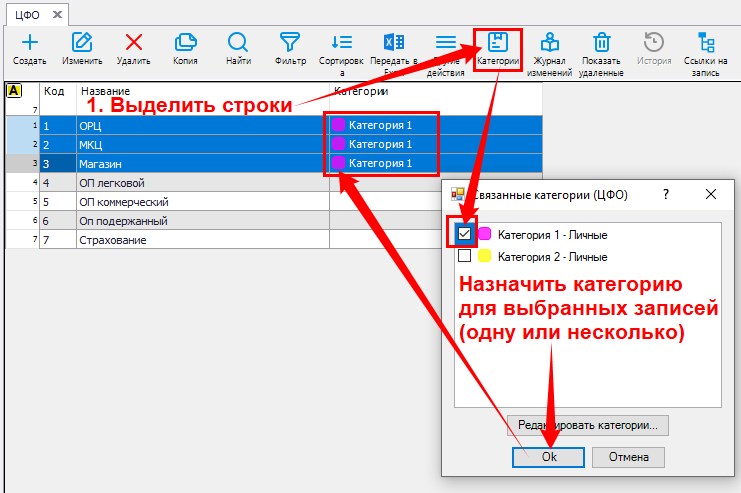
Task: Click Показать удаленные trash icon
Action: click(x=601, y=43)
